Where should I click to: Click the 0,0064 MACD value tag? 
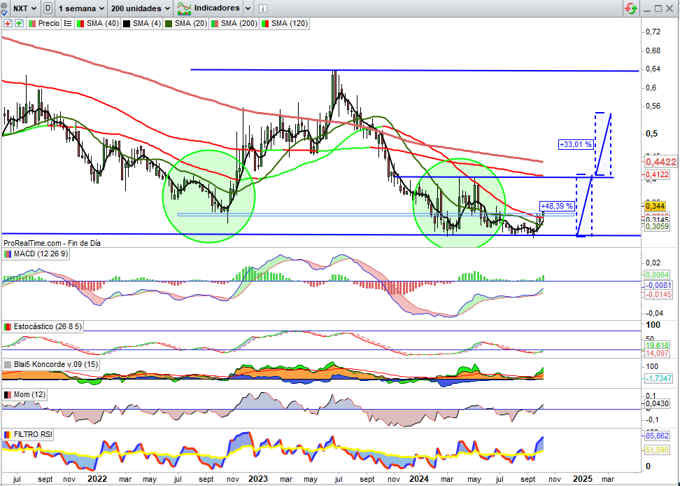click(x=657, y=275)
